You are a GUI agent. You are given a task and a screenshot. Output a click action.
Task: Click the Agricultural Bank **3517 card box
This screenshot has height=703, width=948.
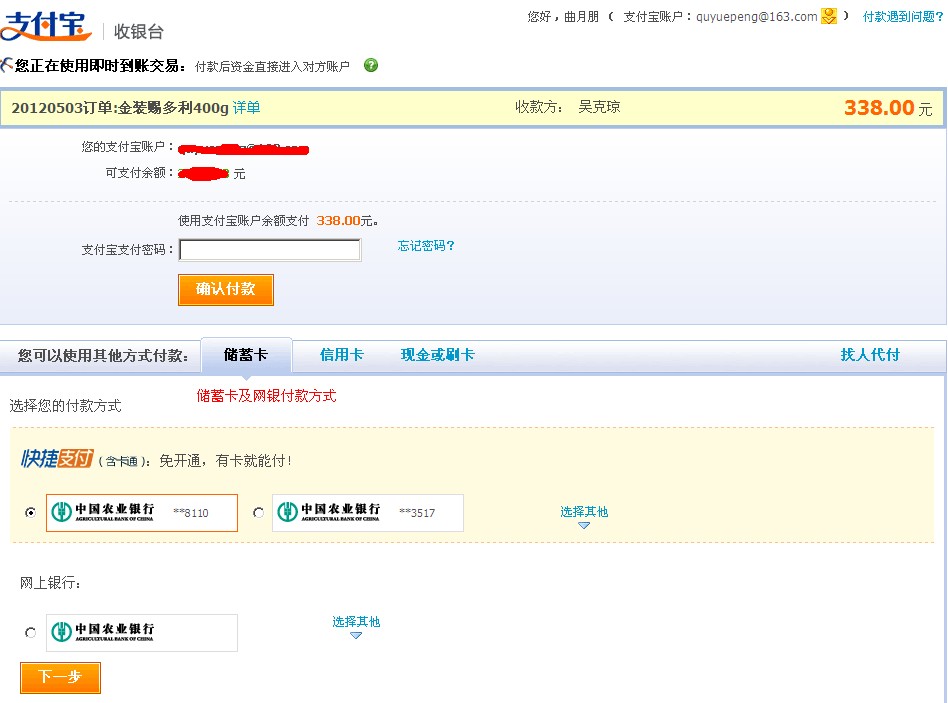tap(368, 513)
